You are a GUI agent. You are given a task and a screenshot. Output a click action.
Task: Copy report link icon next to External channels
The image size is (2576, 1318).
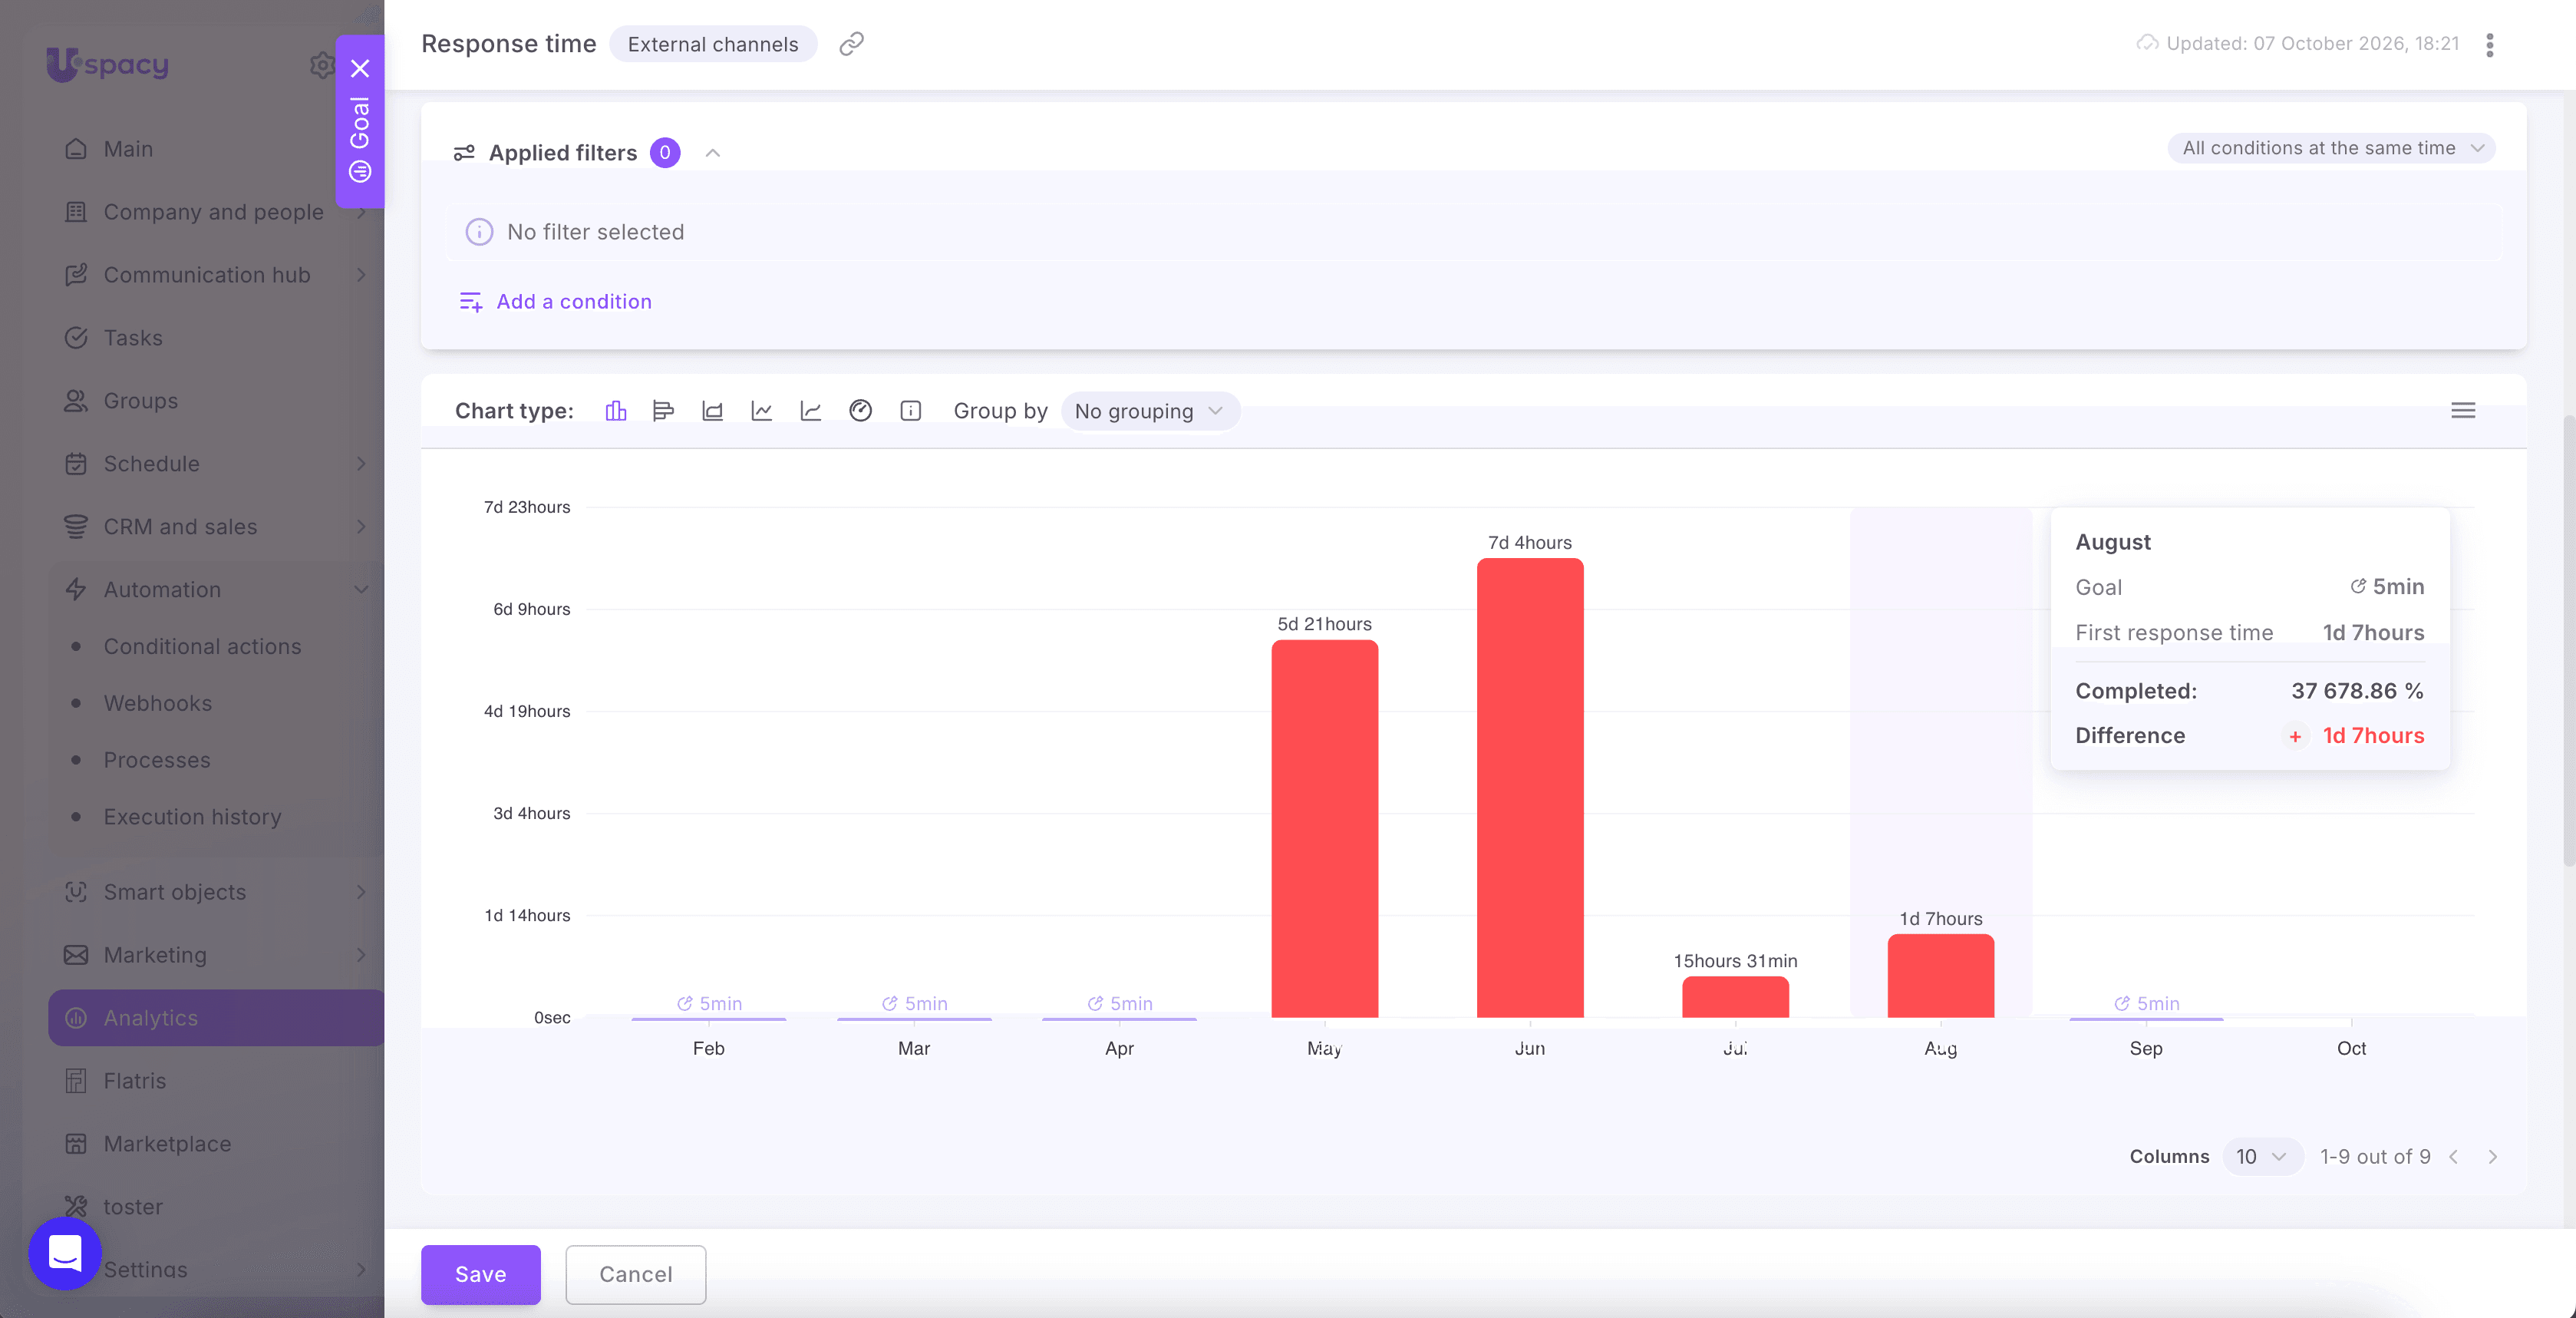point(851,44)
